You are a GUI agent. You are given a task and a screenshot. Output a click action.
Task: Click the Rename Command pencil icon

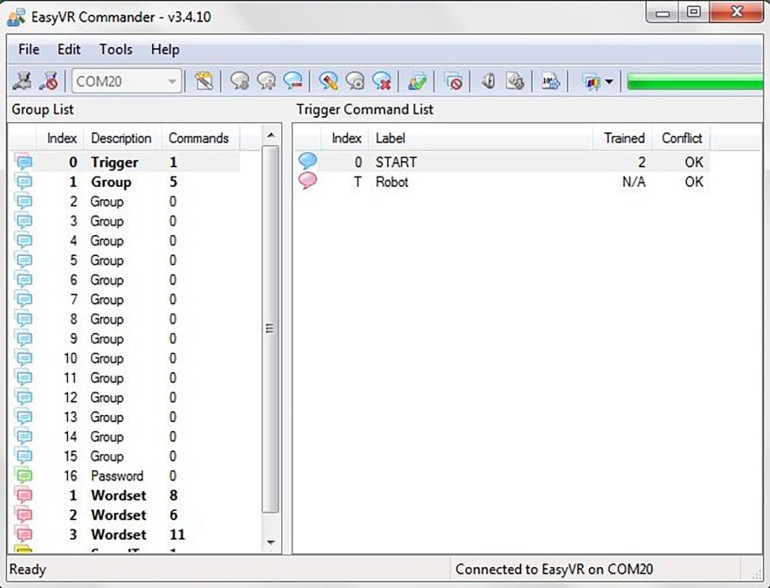pos(328,81)
